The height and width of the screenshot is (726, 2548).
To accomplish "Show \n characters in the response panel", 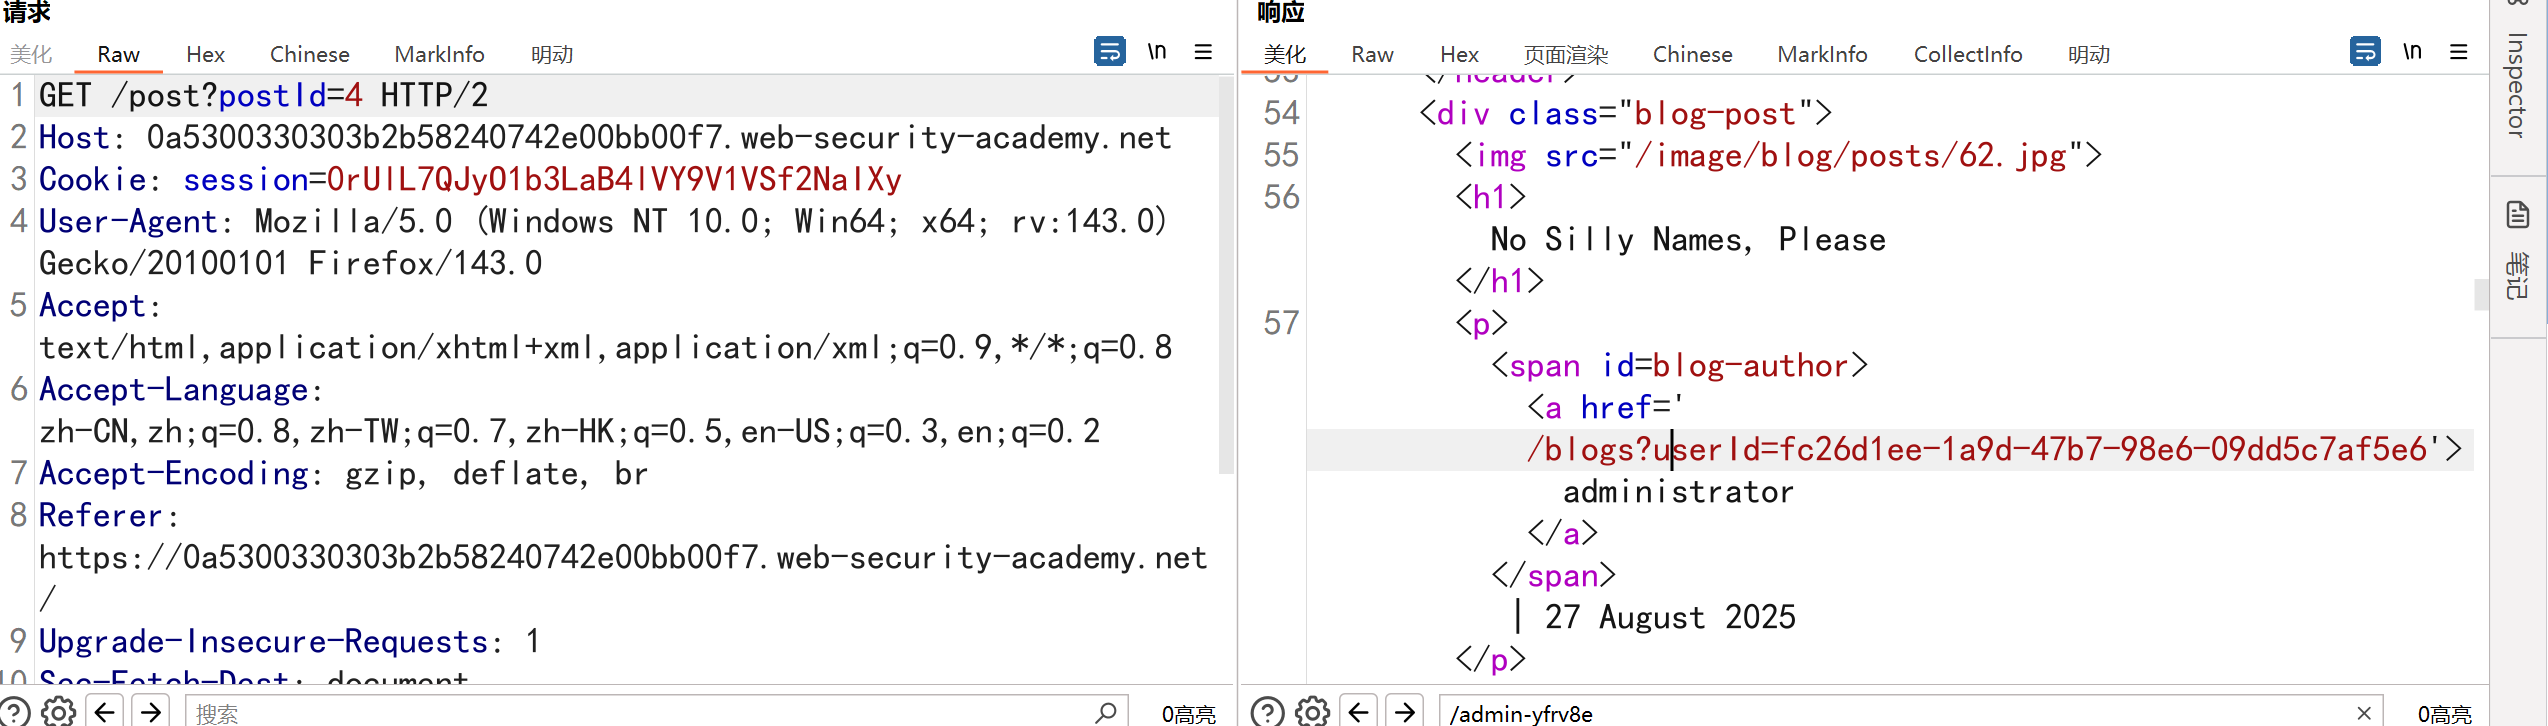I will click(2412, 51).
